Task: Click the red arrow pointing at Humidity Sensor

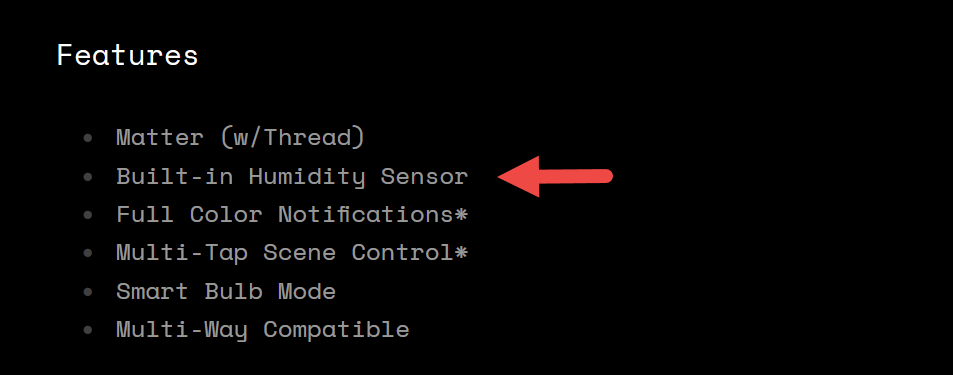Action: tap(555, 176)
